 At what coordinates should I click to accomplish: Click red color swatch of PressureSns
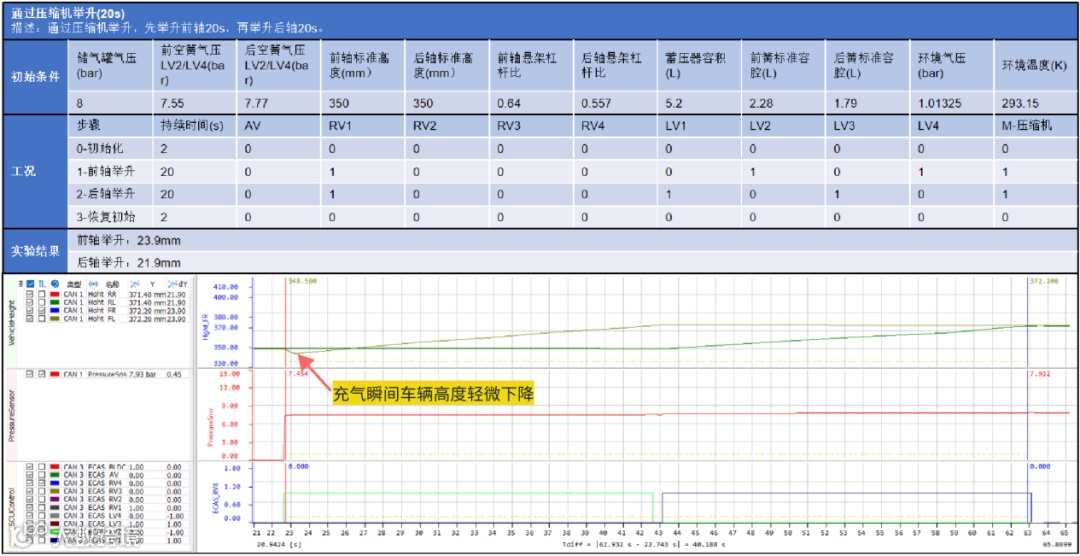(x=55, y=373)
